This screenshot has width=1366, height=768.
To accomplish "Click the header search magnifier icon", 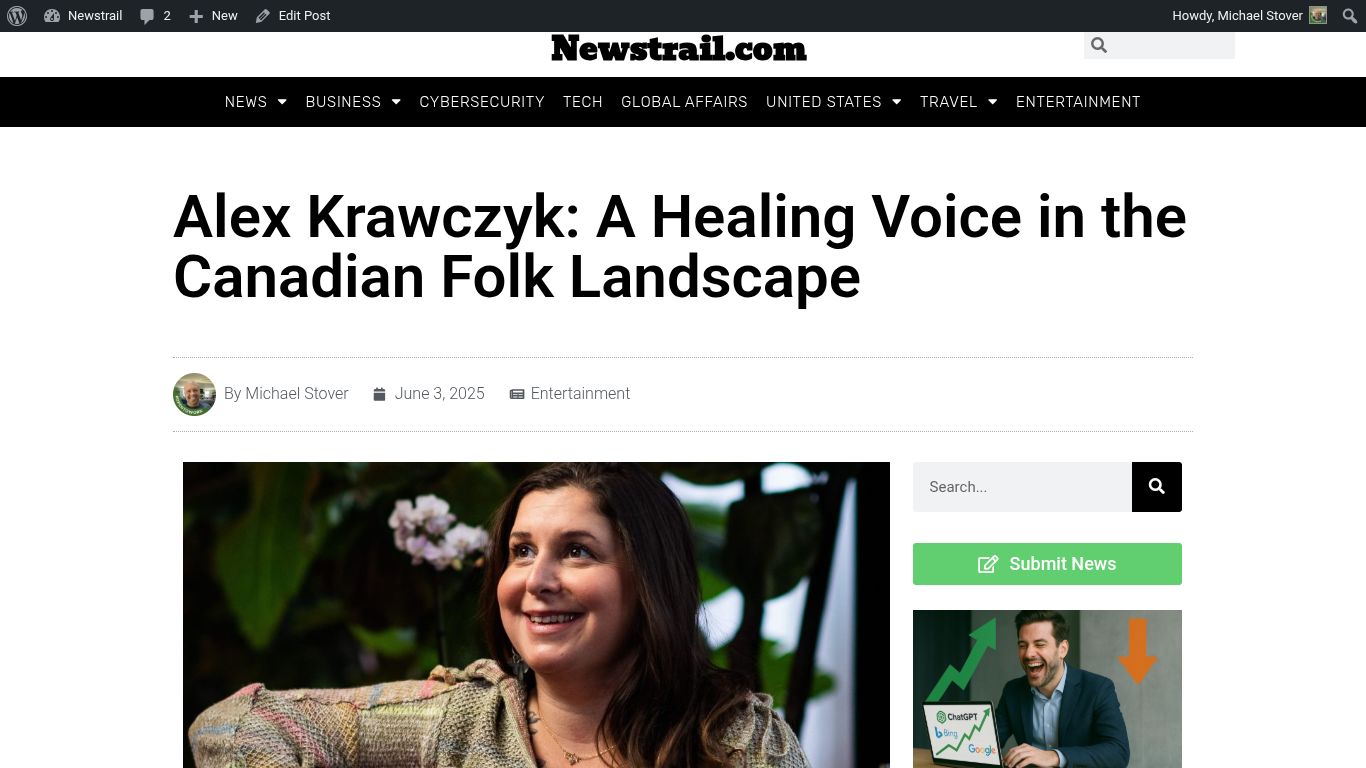I will tap(1099, 45).
